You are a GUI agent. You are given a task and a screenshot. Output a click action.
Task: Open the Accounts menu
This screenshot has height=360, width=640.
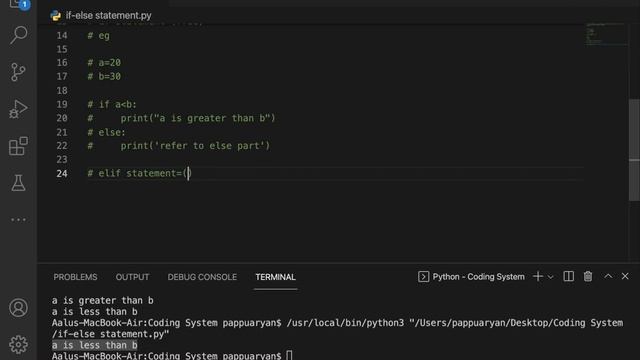18,308
